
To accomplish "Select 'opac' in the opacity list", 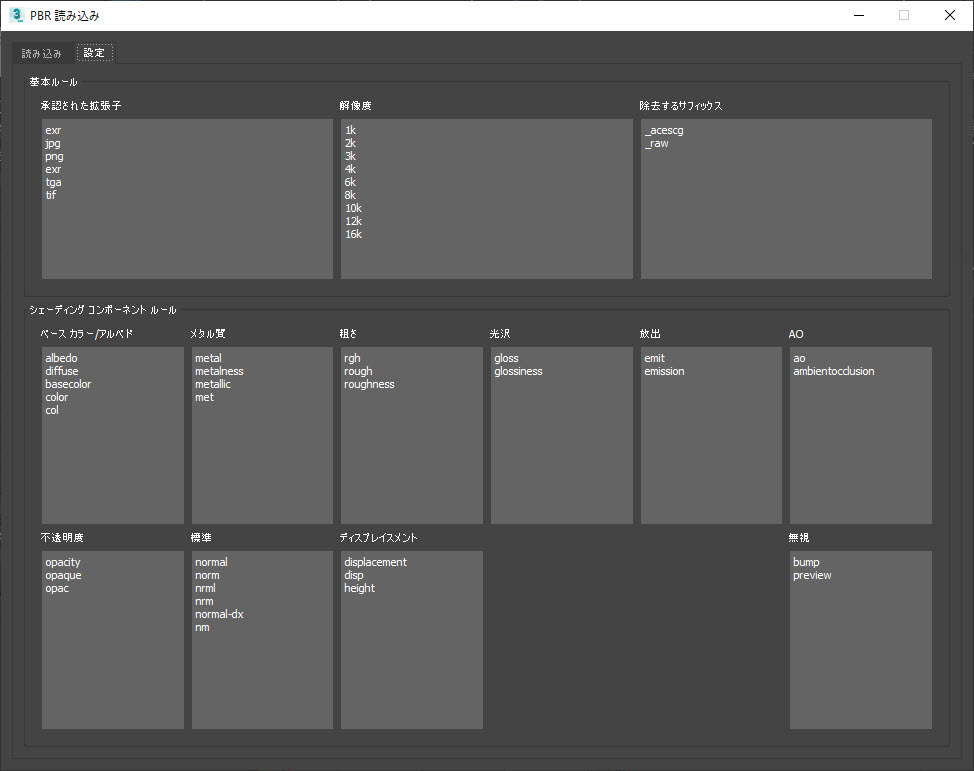I will [57, 588].
